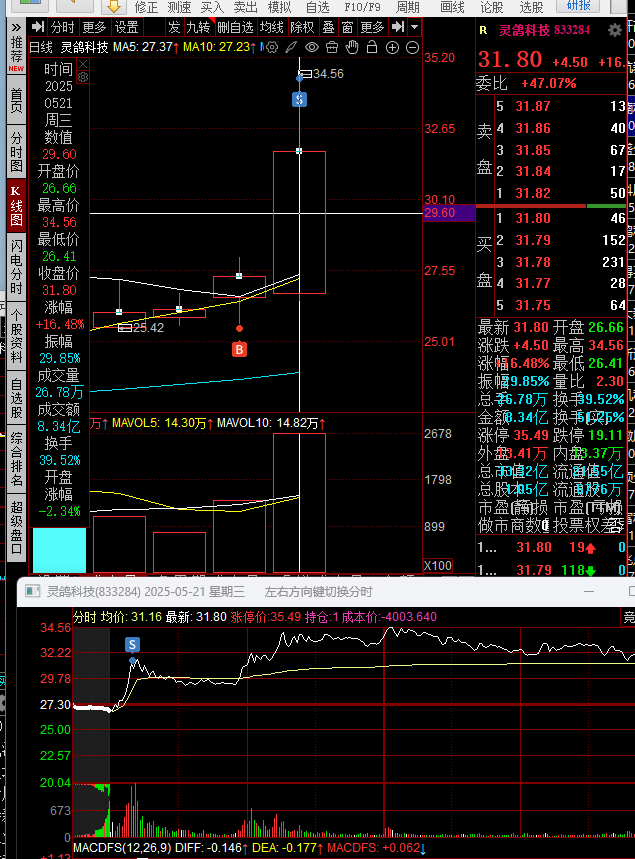This screenshot has width=635, height=859.
Task: Click the R badge beside stock name
Action: point(483,31)
